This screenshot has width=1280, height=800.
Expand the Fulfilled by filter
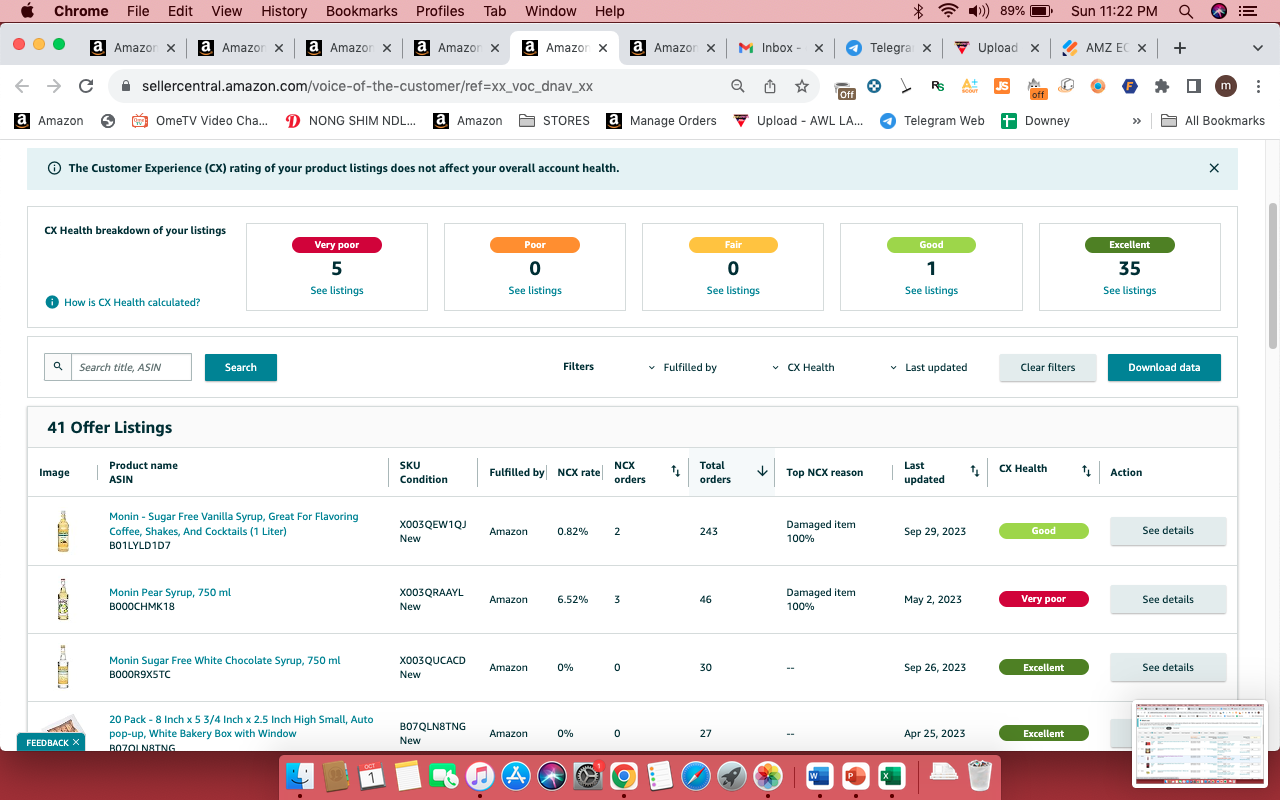(683, 367)
